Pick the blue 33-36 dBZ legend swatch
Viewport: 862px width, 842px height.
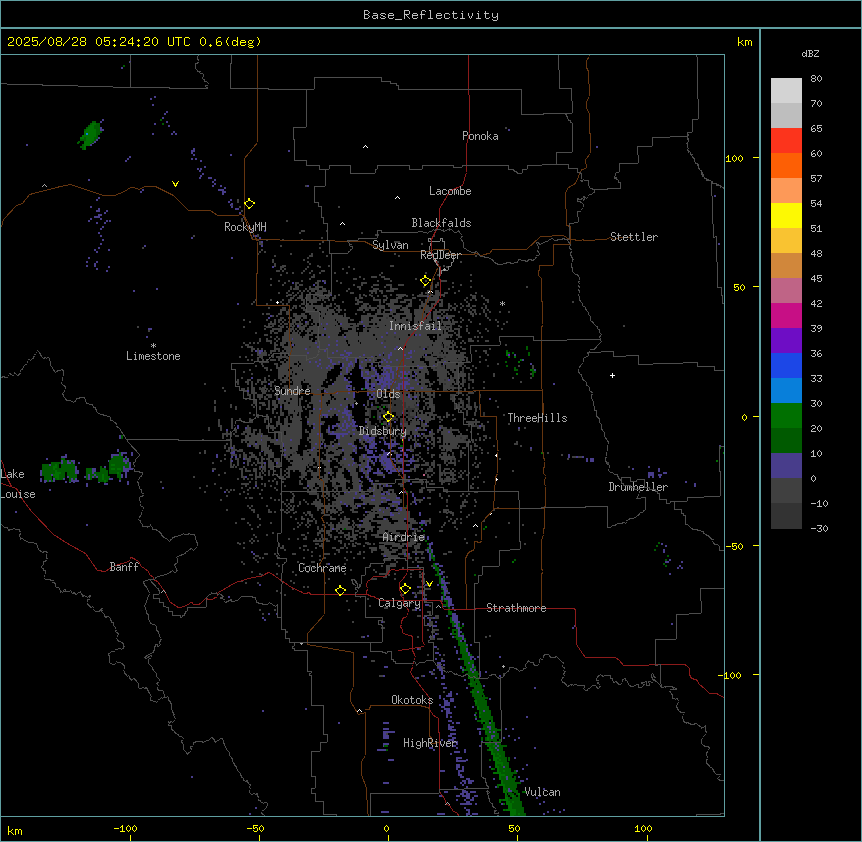(x=786, y=365)
